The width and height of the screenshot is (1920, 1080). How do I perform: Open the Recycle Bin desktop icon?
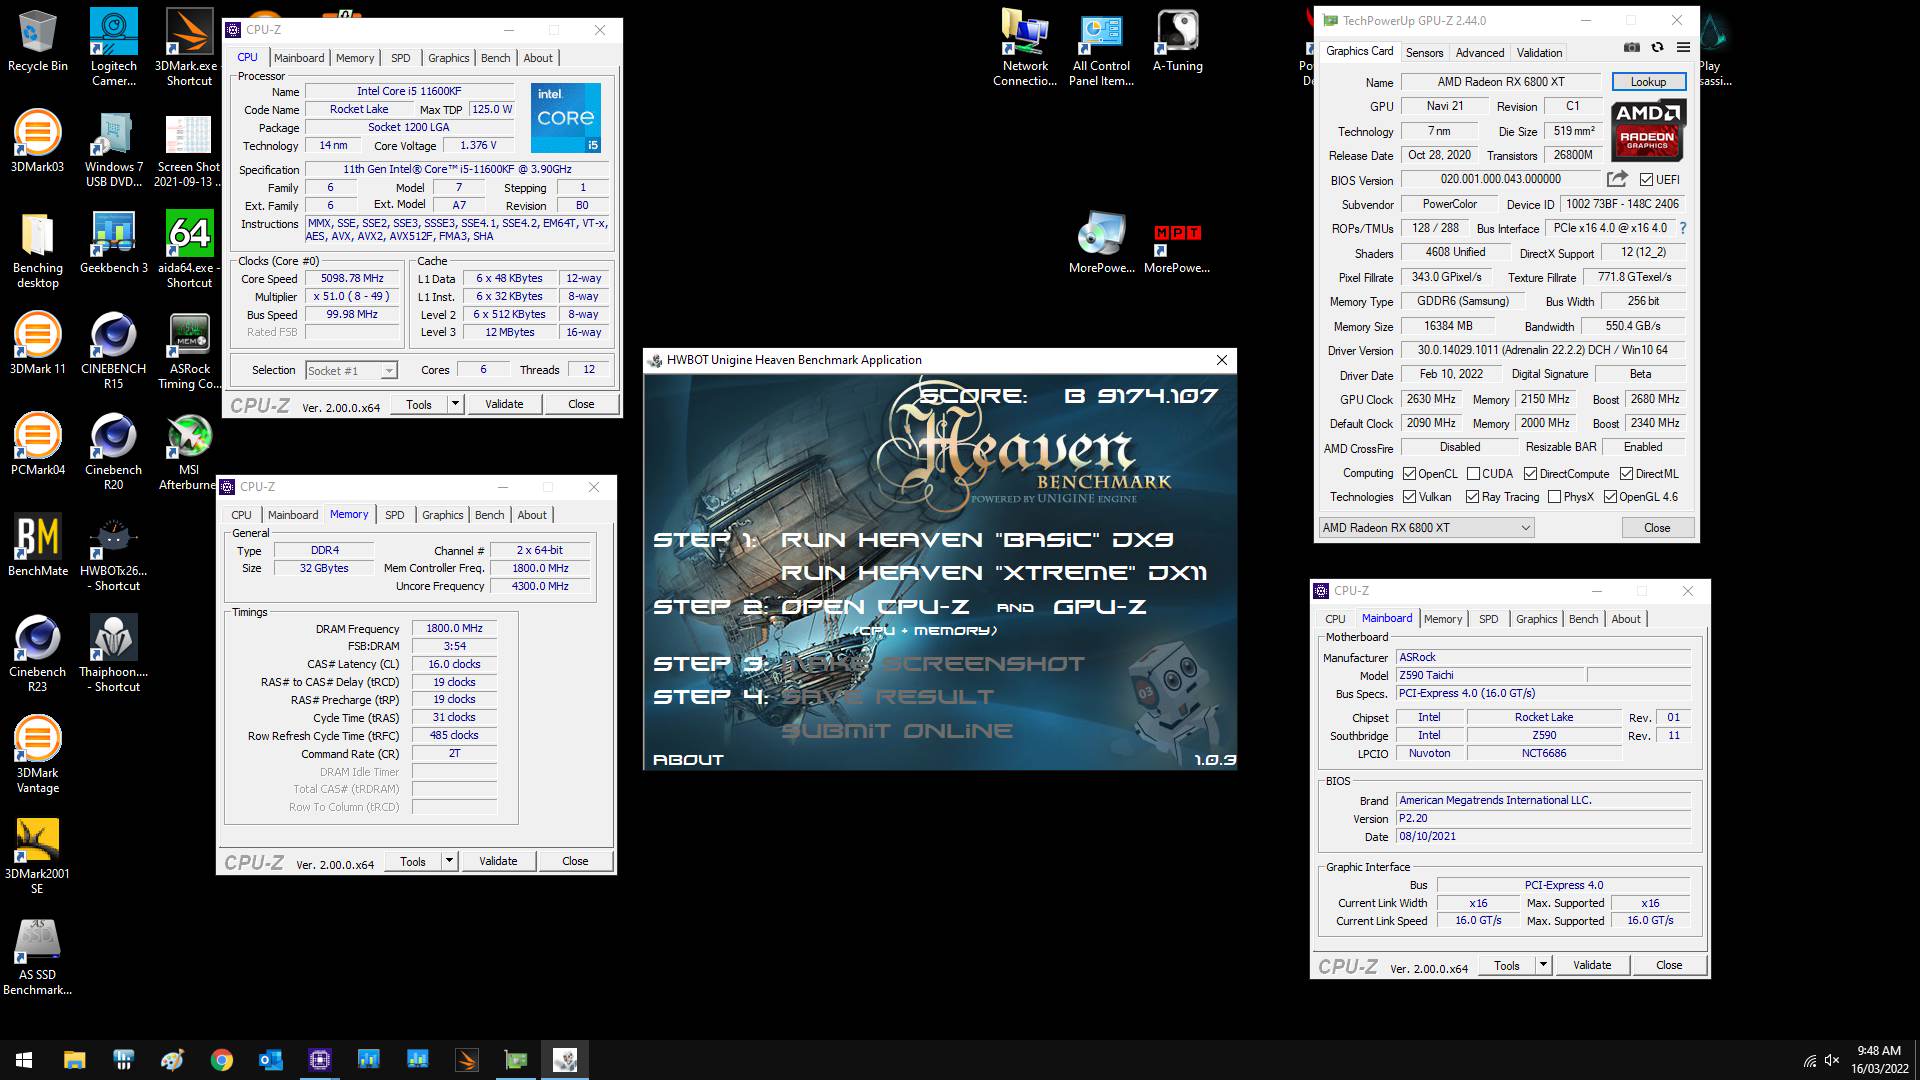37,42
